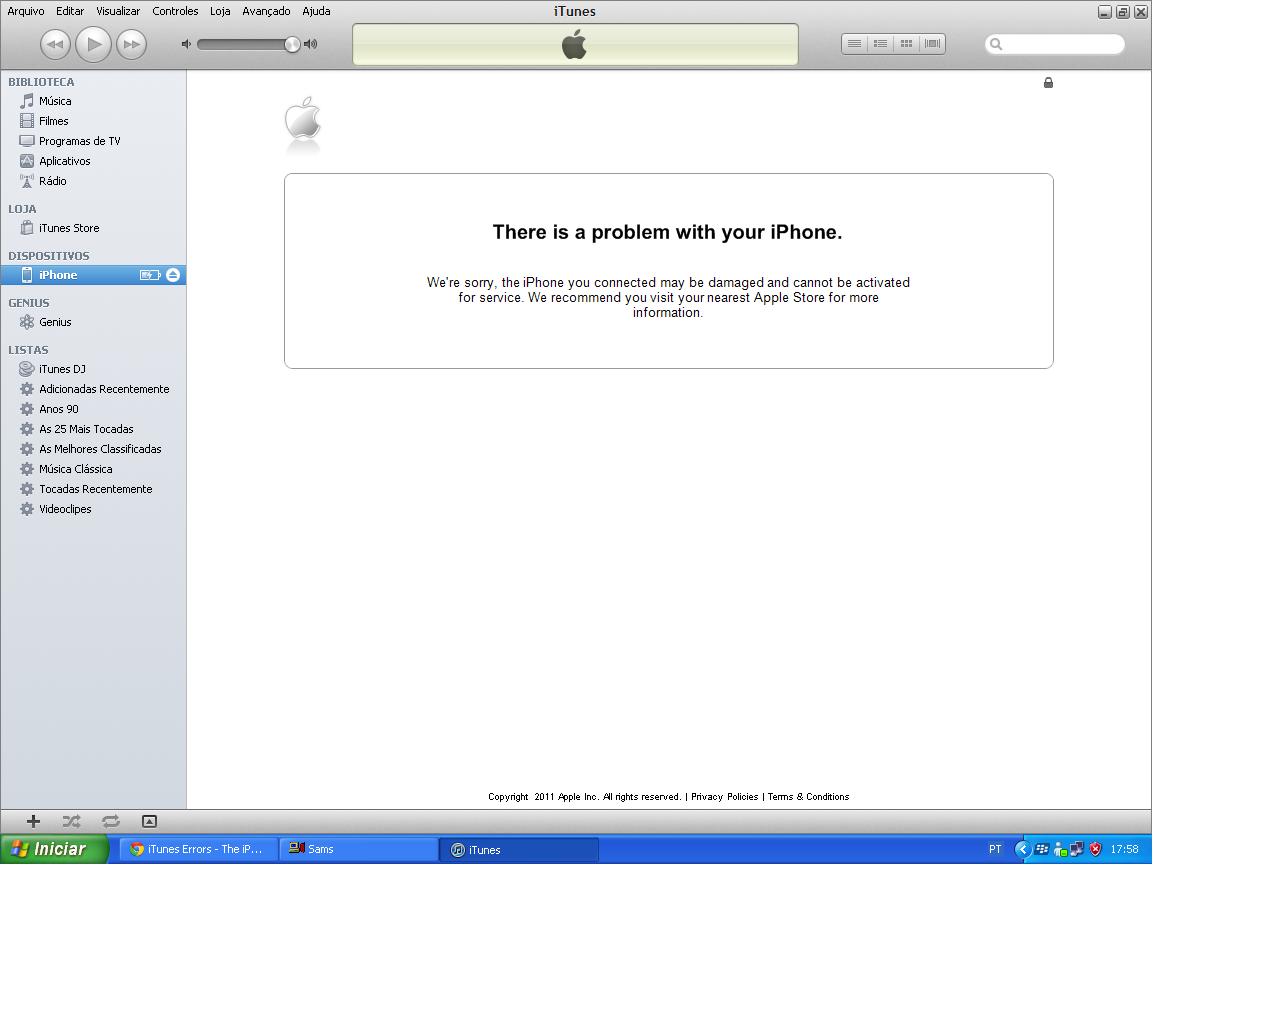The image size is (1280, 1024).
Task: Click the Apple logo in status display
Action: [574, 44]
